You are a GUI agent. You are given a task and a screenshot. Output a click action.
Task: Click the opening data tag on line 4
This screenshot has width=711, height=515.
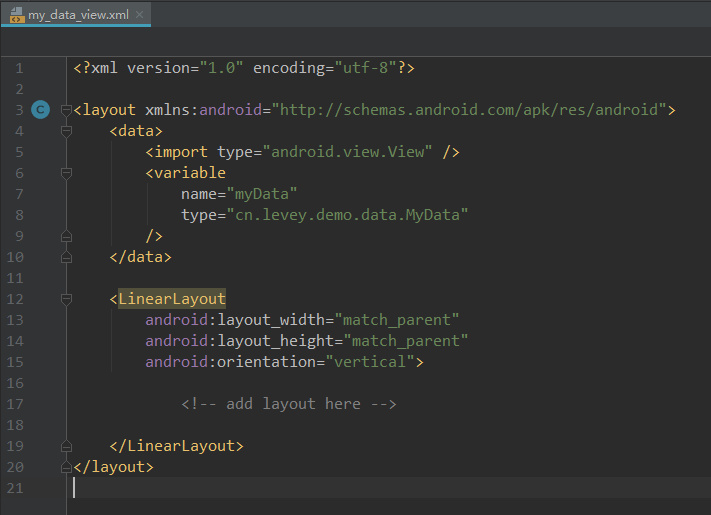point(136,131)
